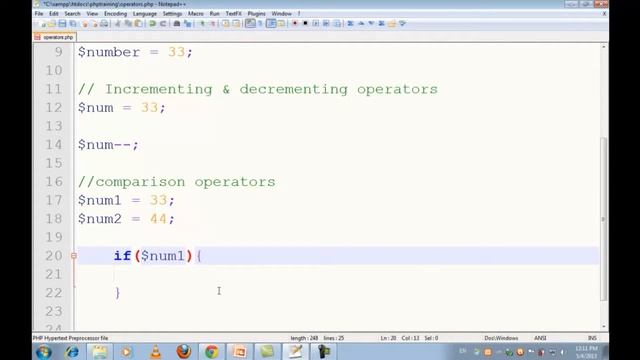Collapse the if block on line 20

(73, 256)
